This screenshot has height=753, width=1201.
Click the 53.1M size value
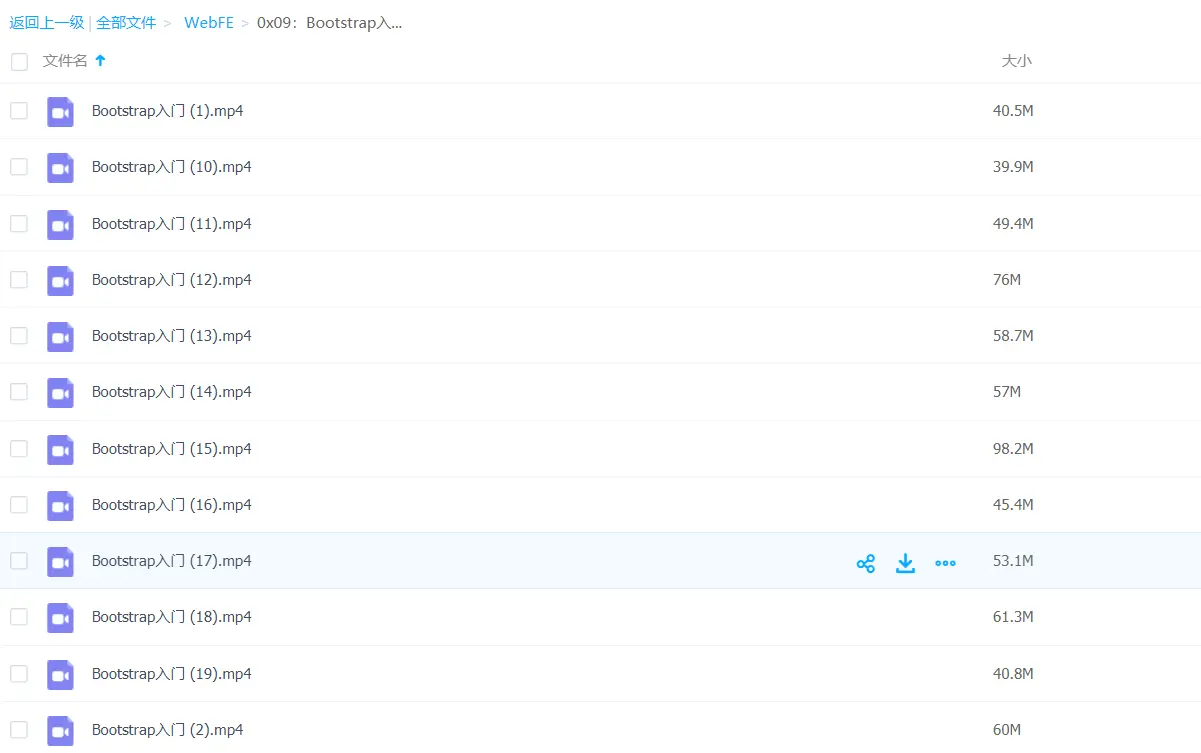(1013, 561)
